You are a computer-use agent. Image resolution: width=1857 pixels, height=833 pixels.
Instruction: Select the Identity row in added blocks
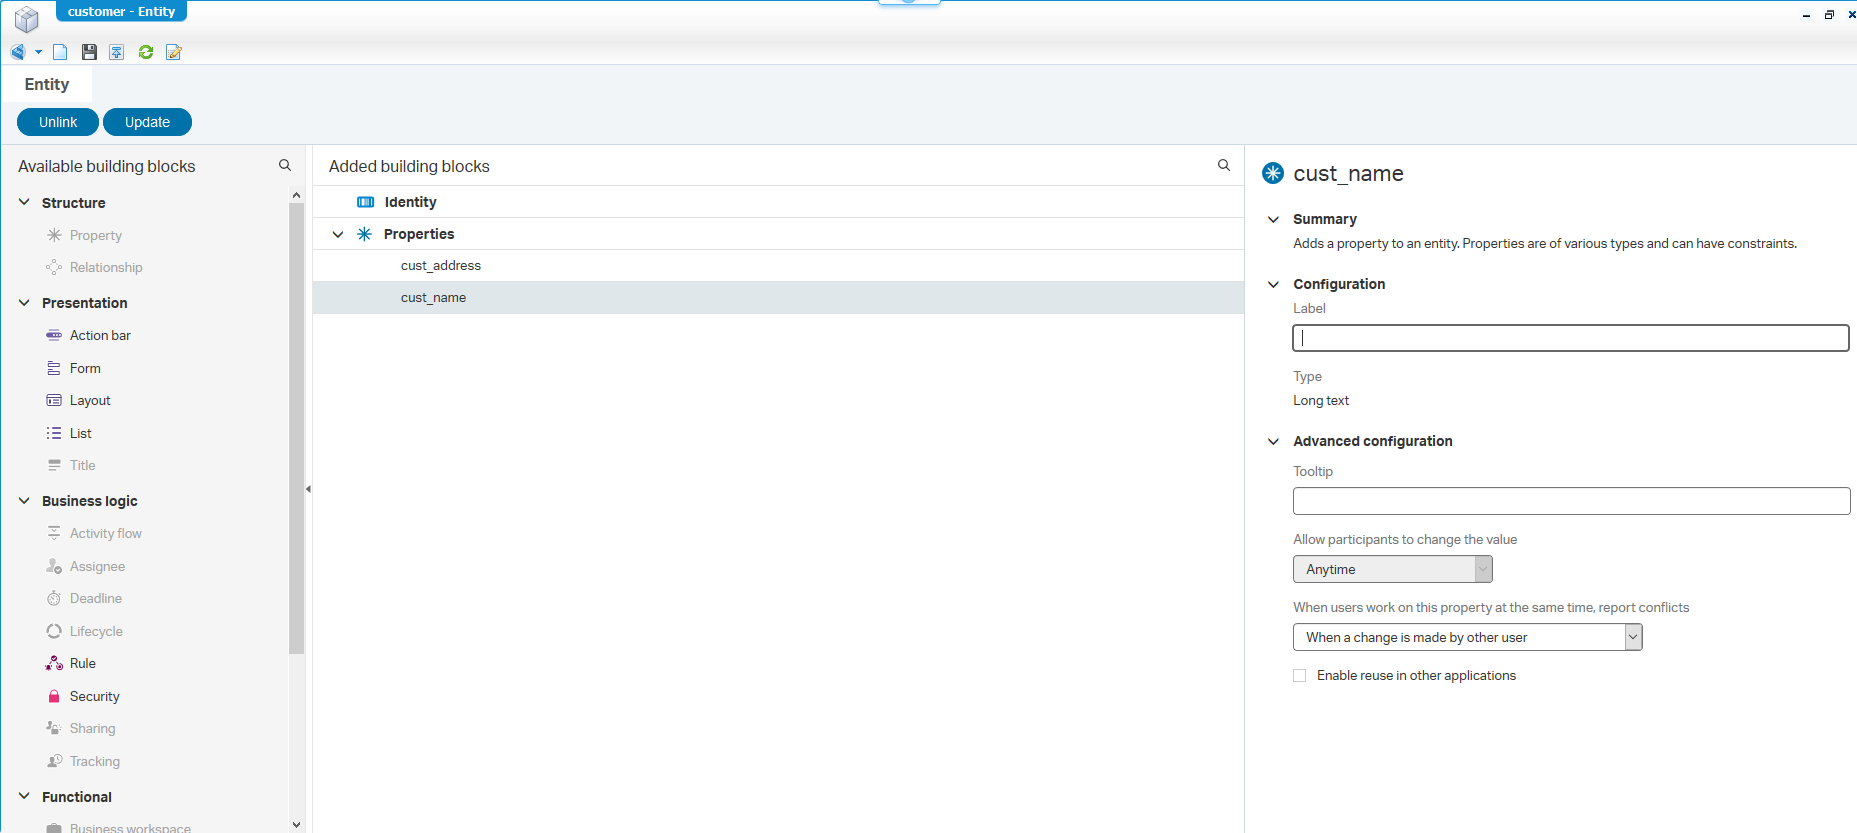778,202
